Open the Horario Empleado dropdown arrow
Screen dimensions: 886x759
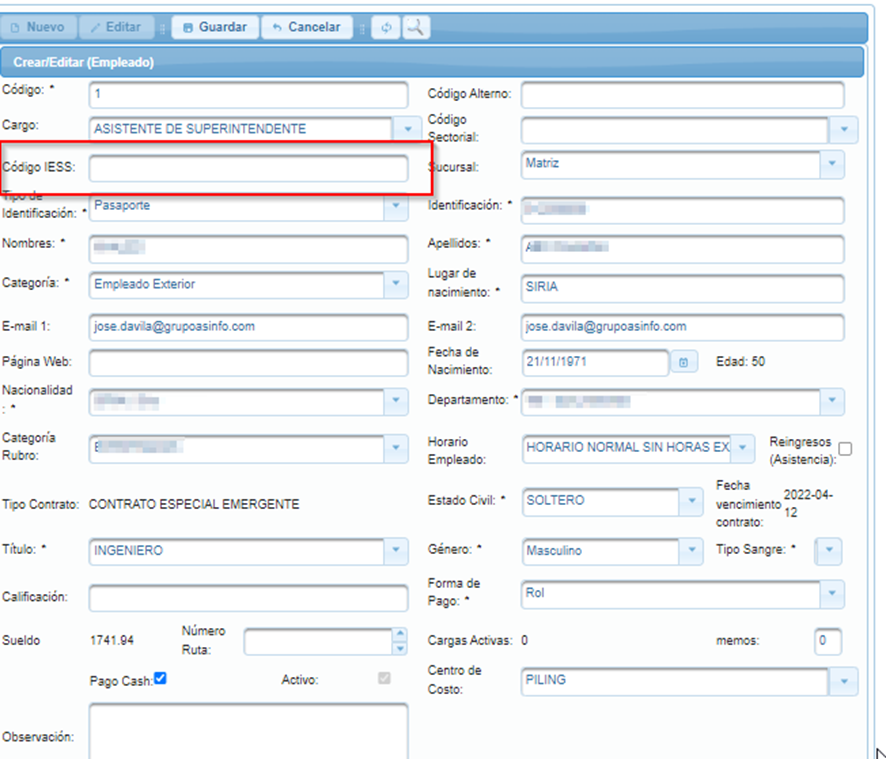743,448
